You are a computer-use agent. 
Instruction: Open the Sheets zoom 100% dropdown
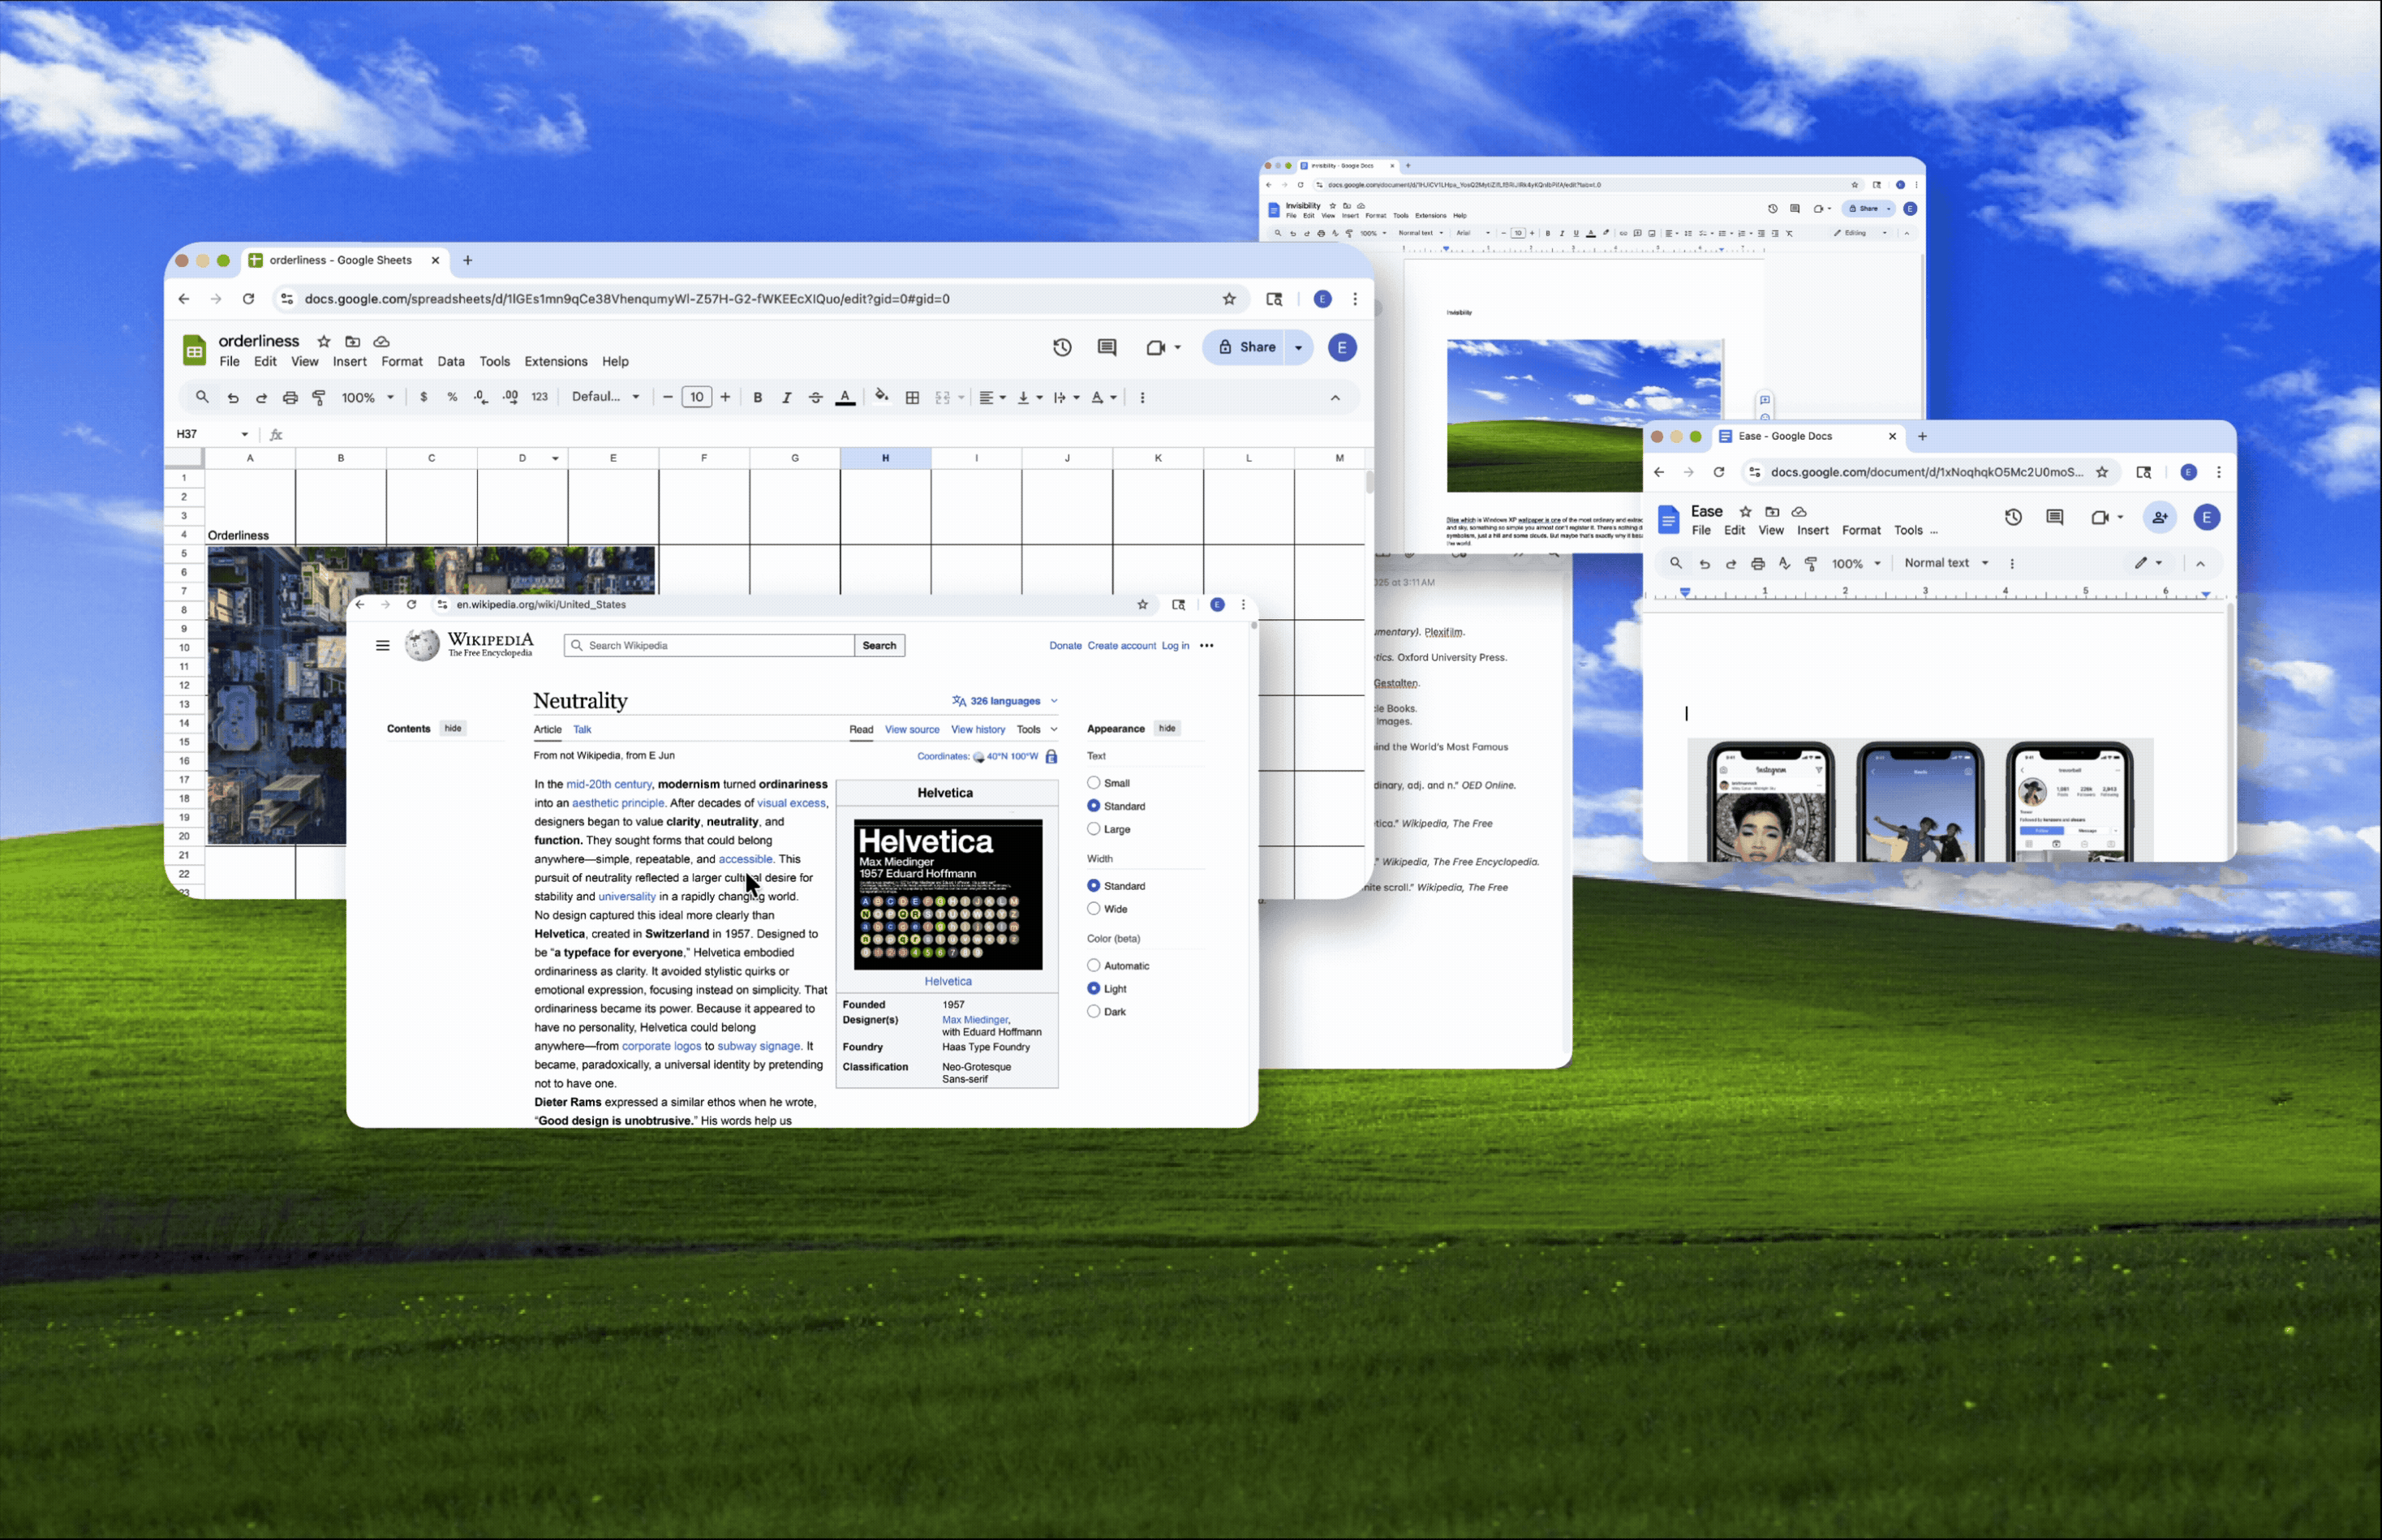coord(367,397)
